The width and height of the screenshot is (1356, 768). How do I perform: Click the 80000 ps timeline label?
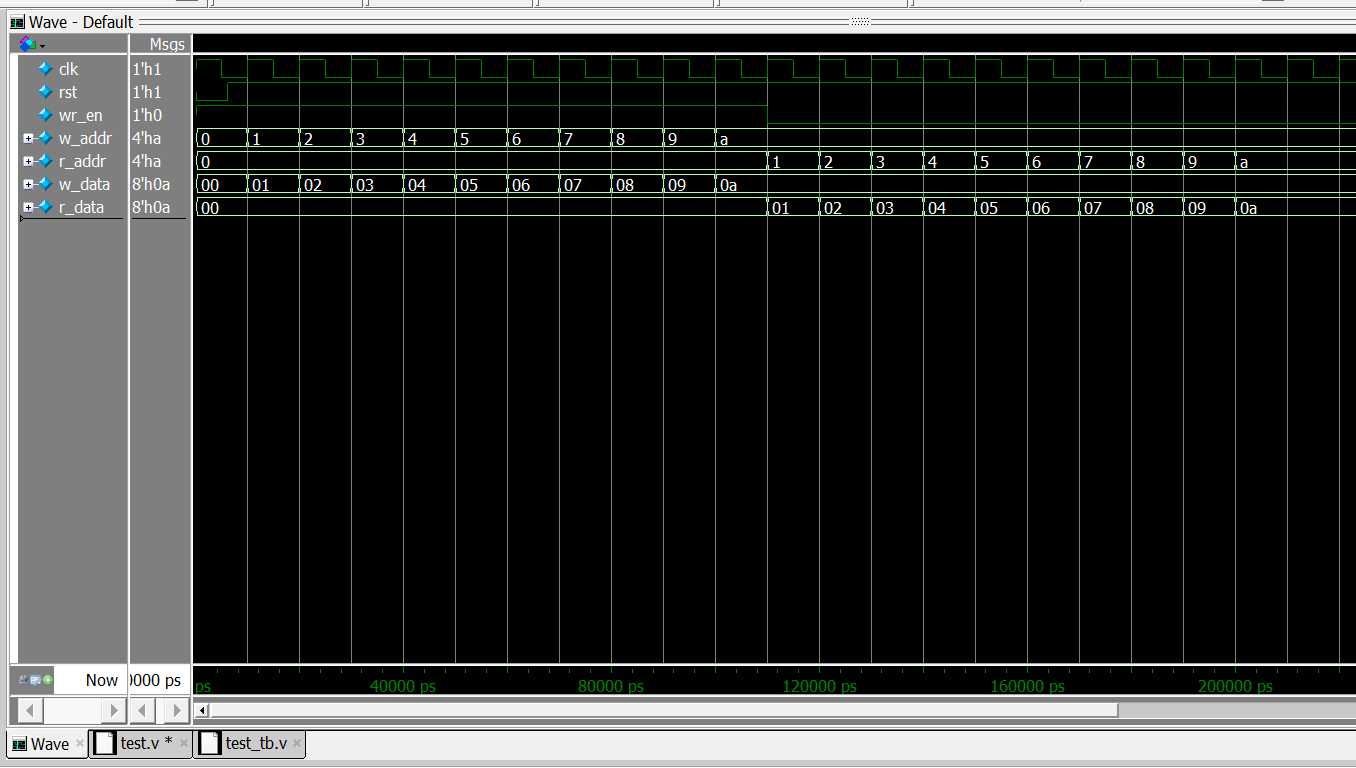[611, 687]
